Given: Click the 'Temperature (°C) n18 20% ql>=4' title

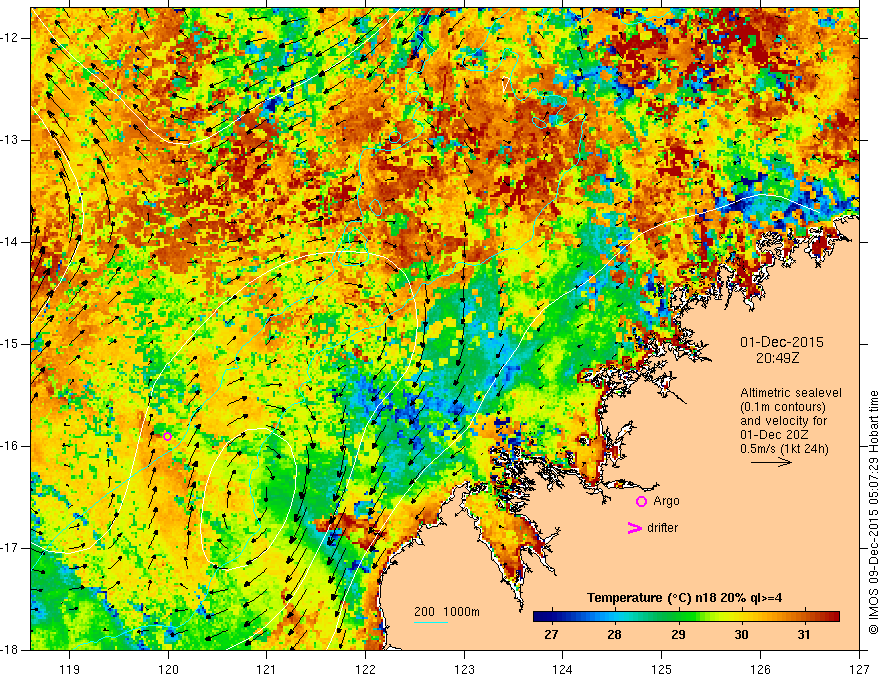Looking at the screenshot, I should [x=685, y=598].
